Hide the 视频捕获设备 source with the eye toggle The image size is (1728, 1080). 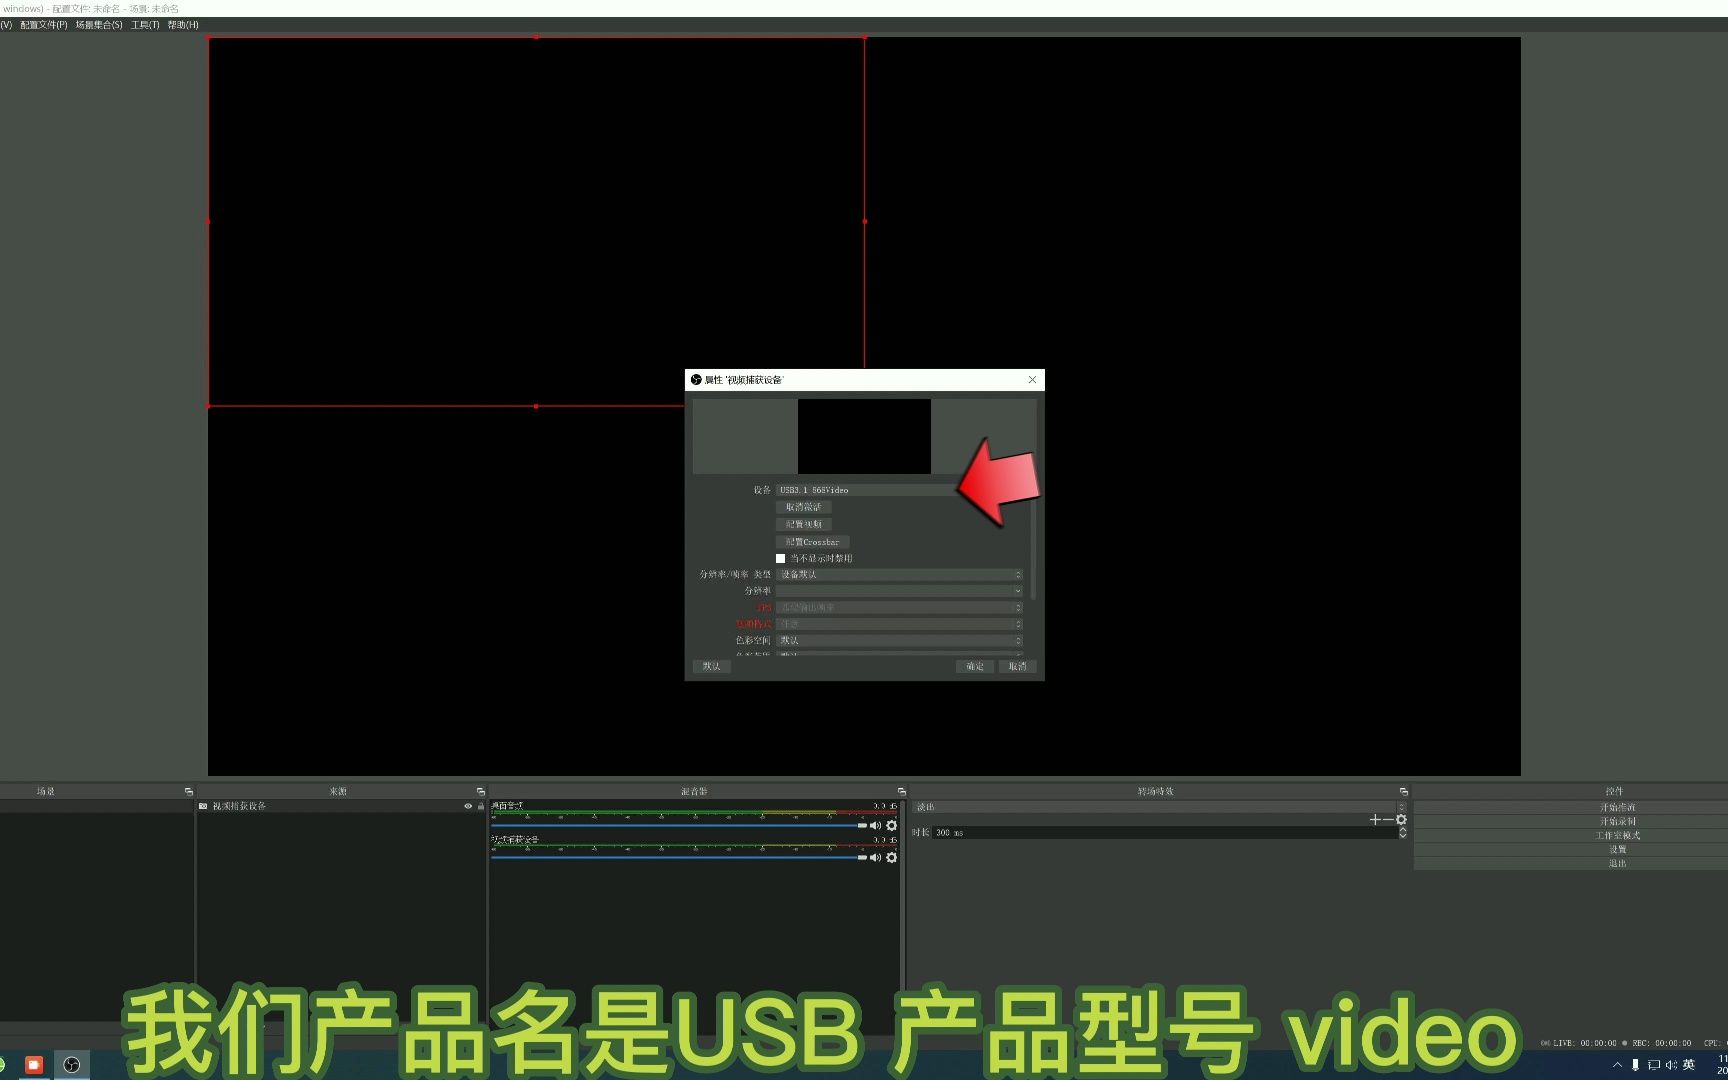(x=468, y=805)
